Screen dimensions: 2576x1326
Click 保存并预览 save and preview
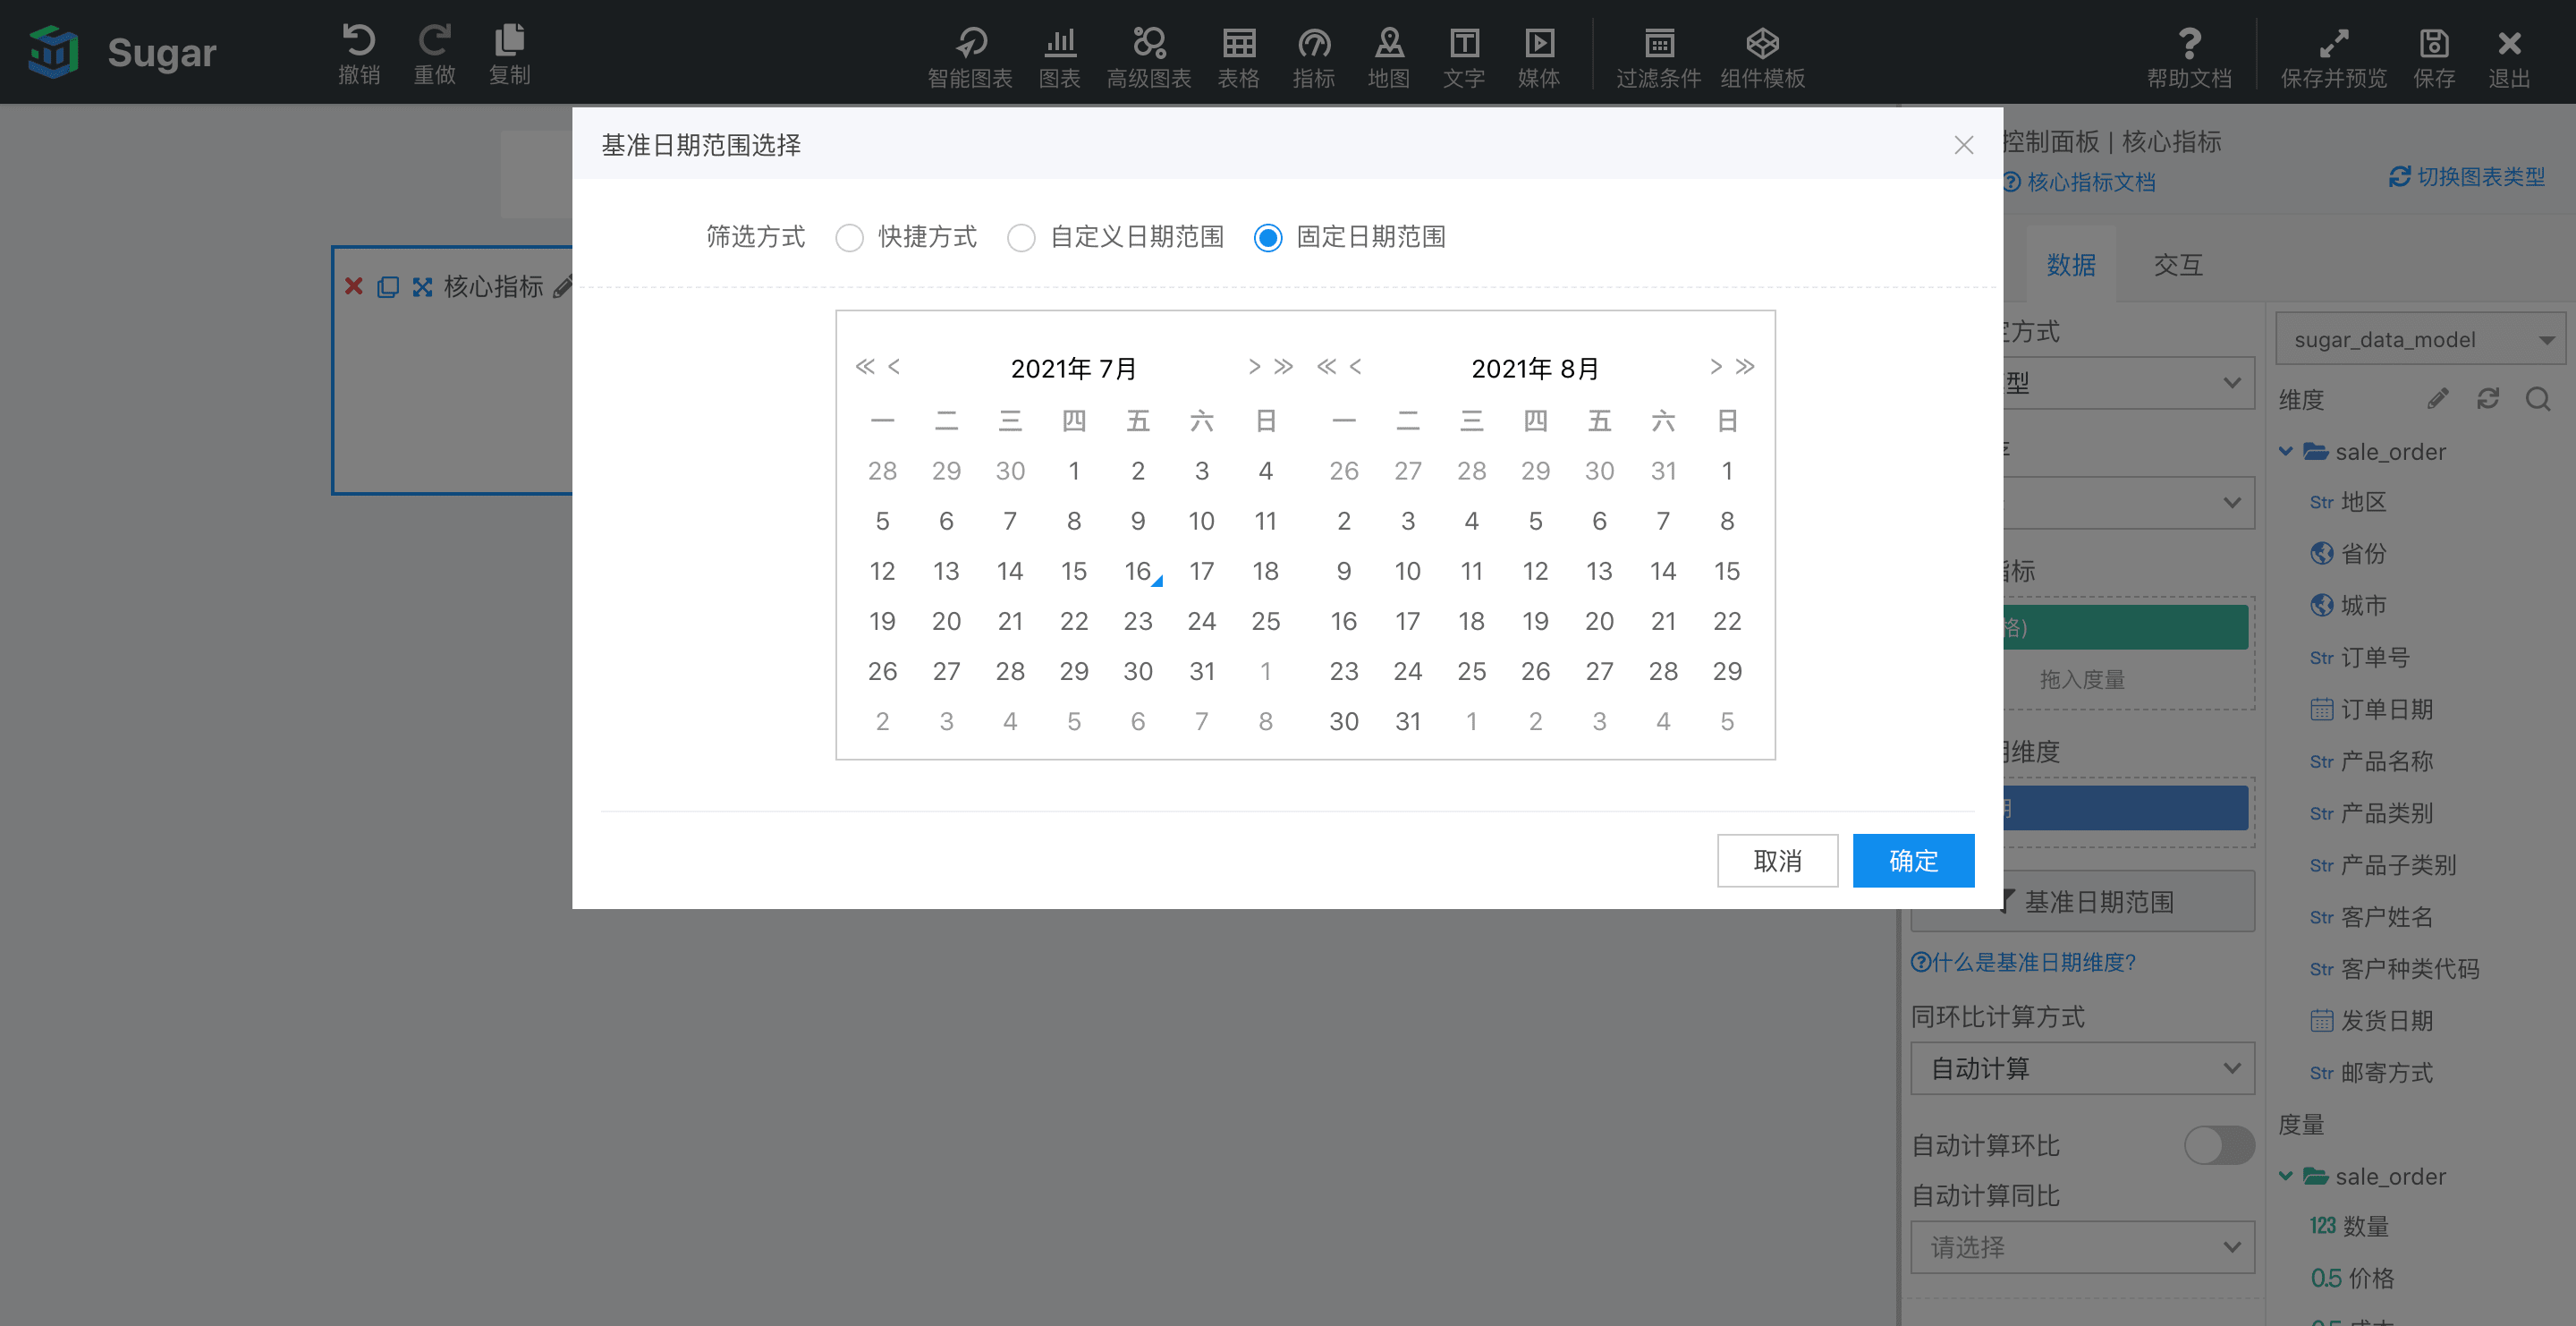tap(2333, 56)
